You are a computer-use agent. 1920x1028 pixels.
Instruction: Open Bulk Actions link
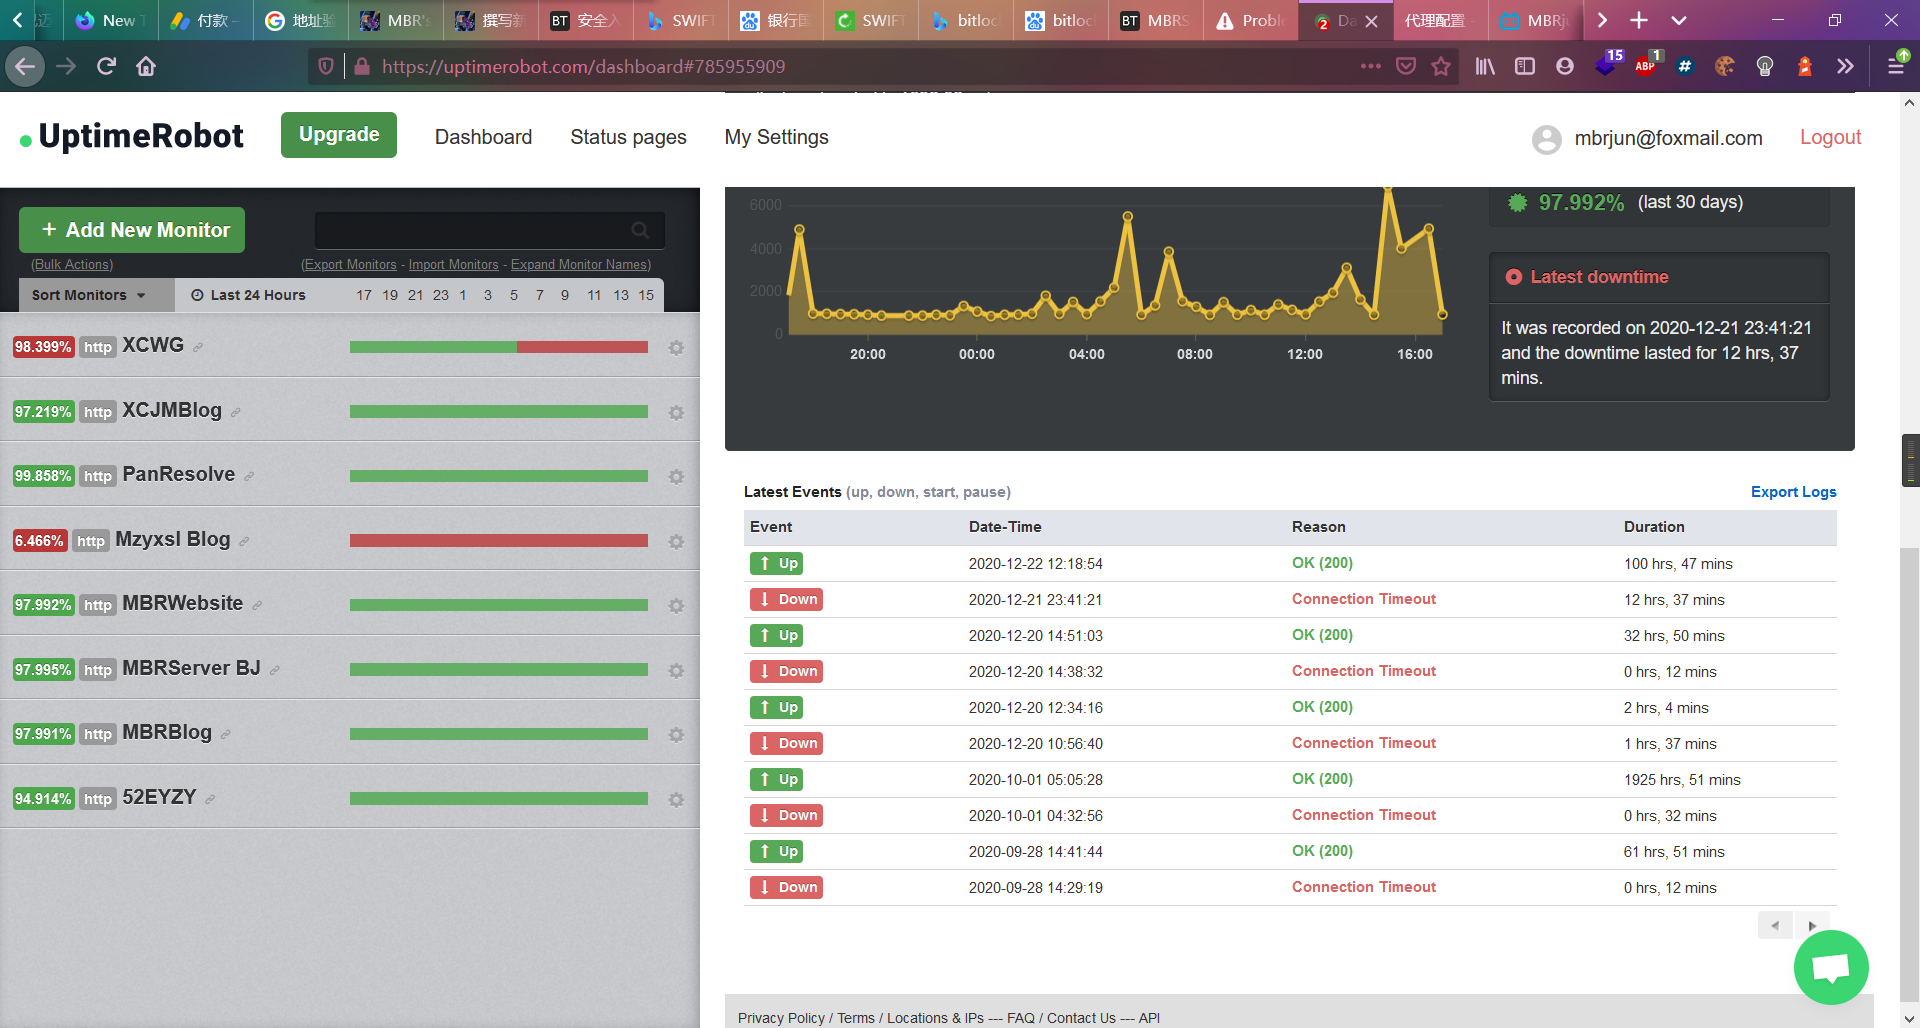[x=72, y=265]
